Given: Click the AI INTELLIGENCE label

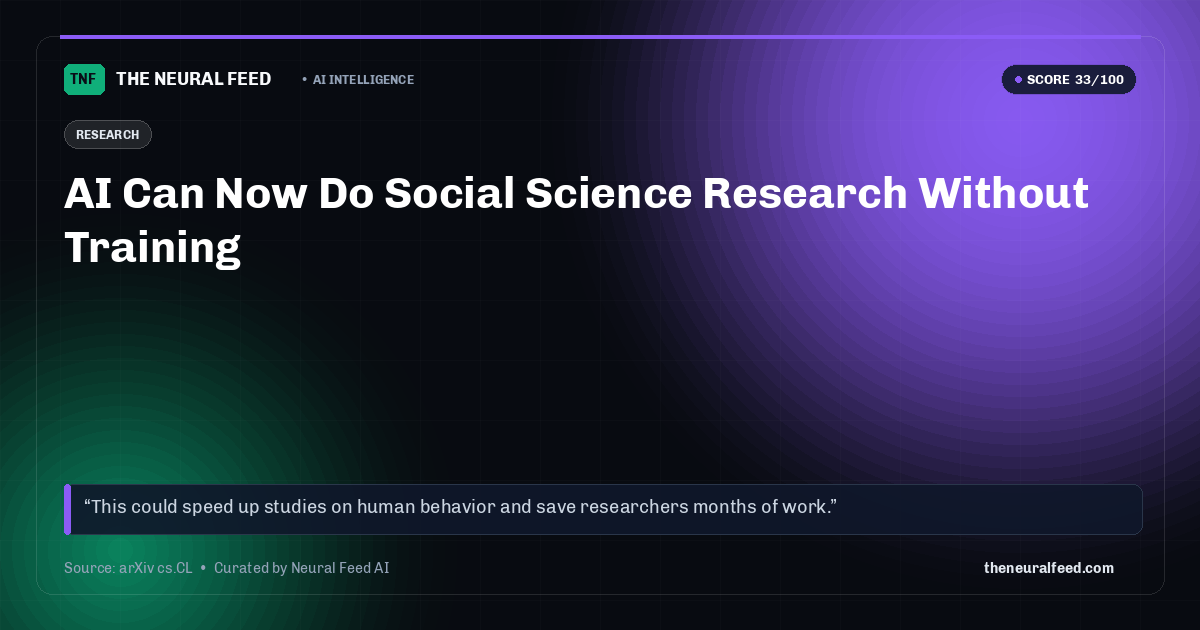Looking at the screenshot, I should tap(363, 80).
